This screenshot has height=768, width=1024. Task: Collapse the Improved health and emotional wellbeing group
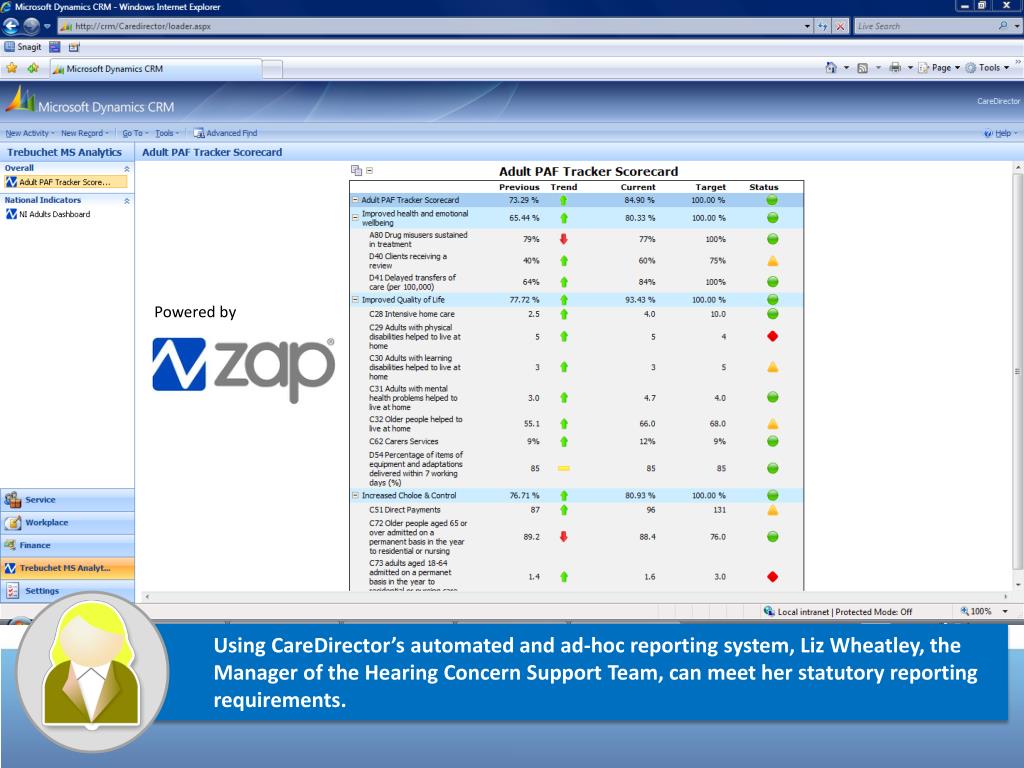point(355,217)
